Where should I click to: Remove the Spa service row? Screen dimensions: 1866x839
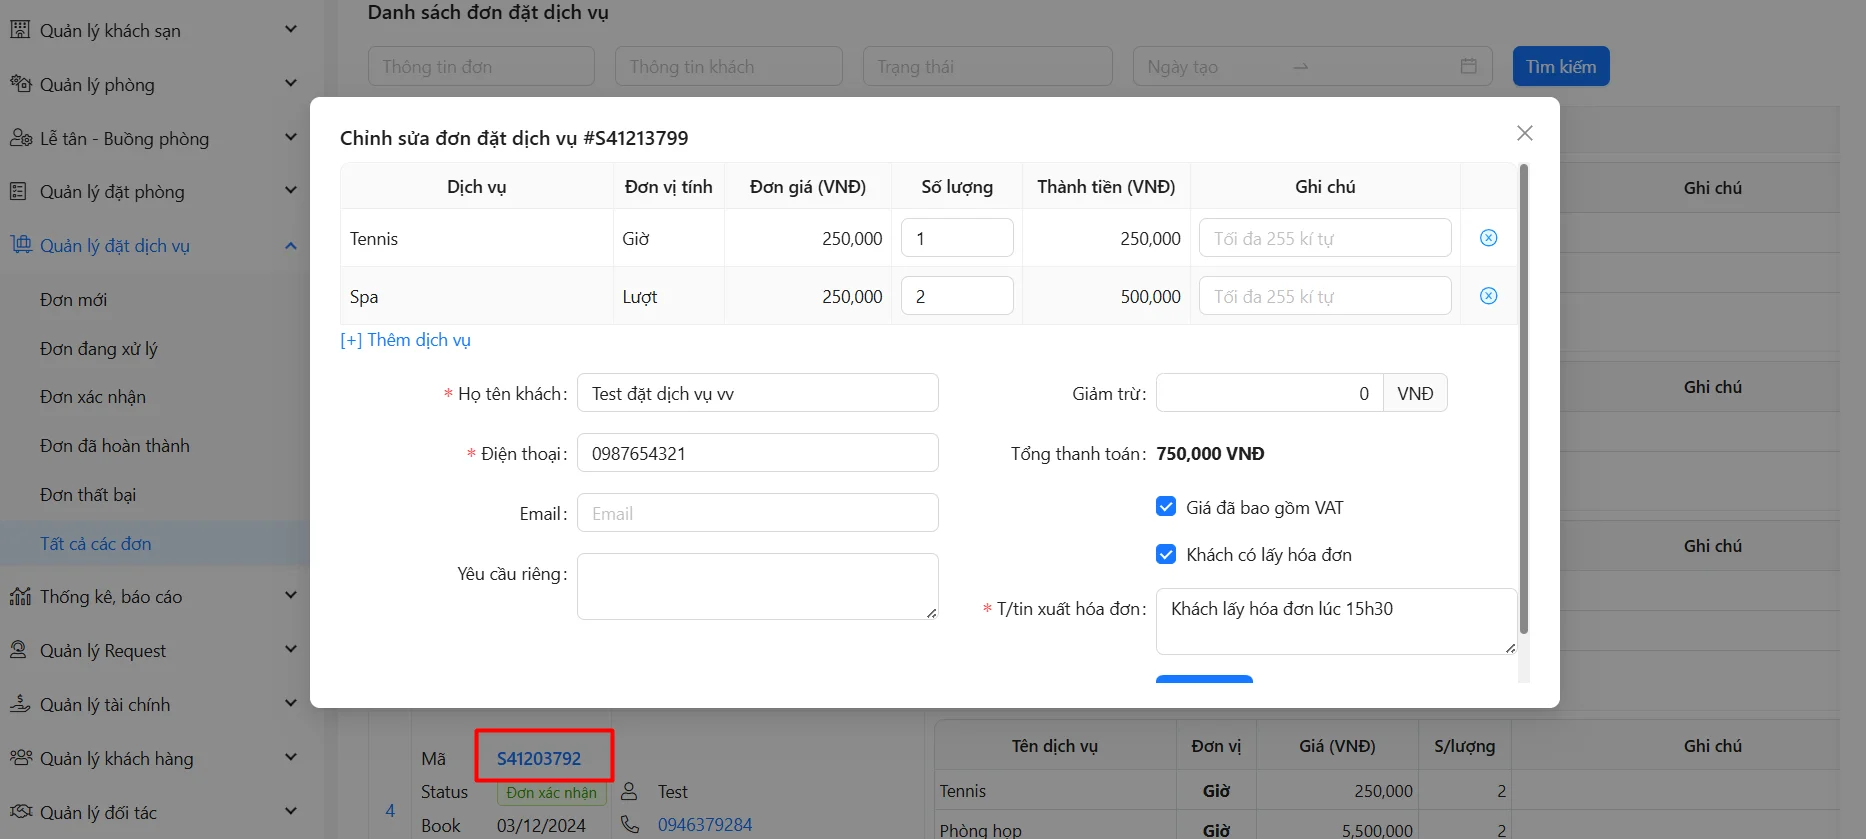click(x=1488, y=296)
